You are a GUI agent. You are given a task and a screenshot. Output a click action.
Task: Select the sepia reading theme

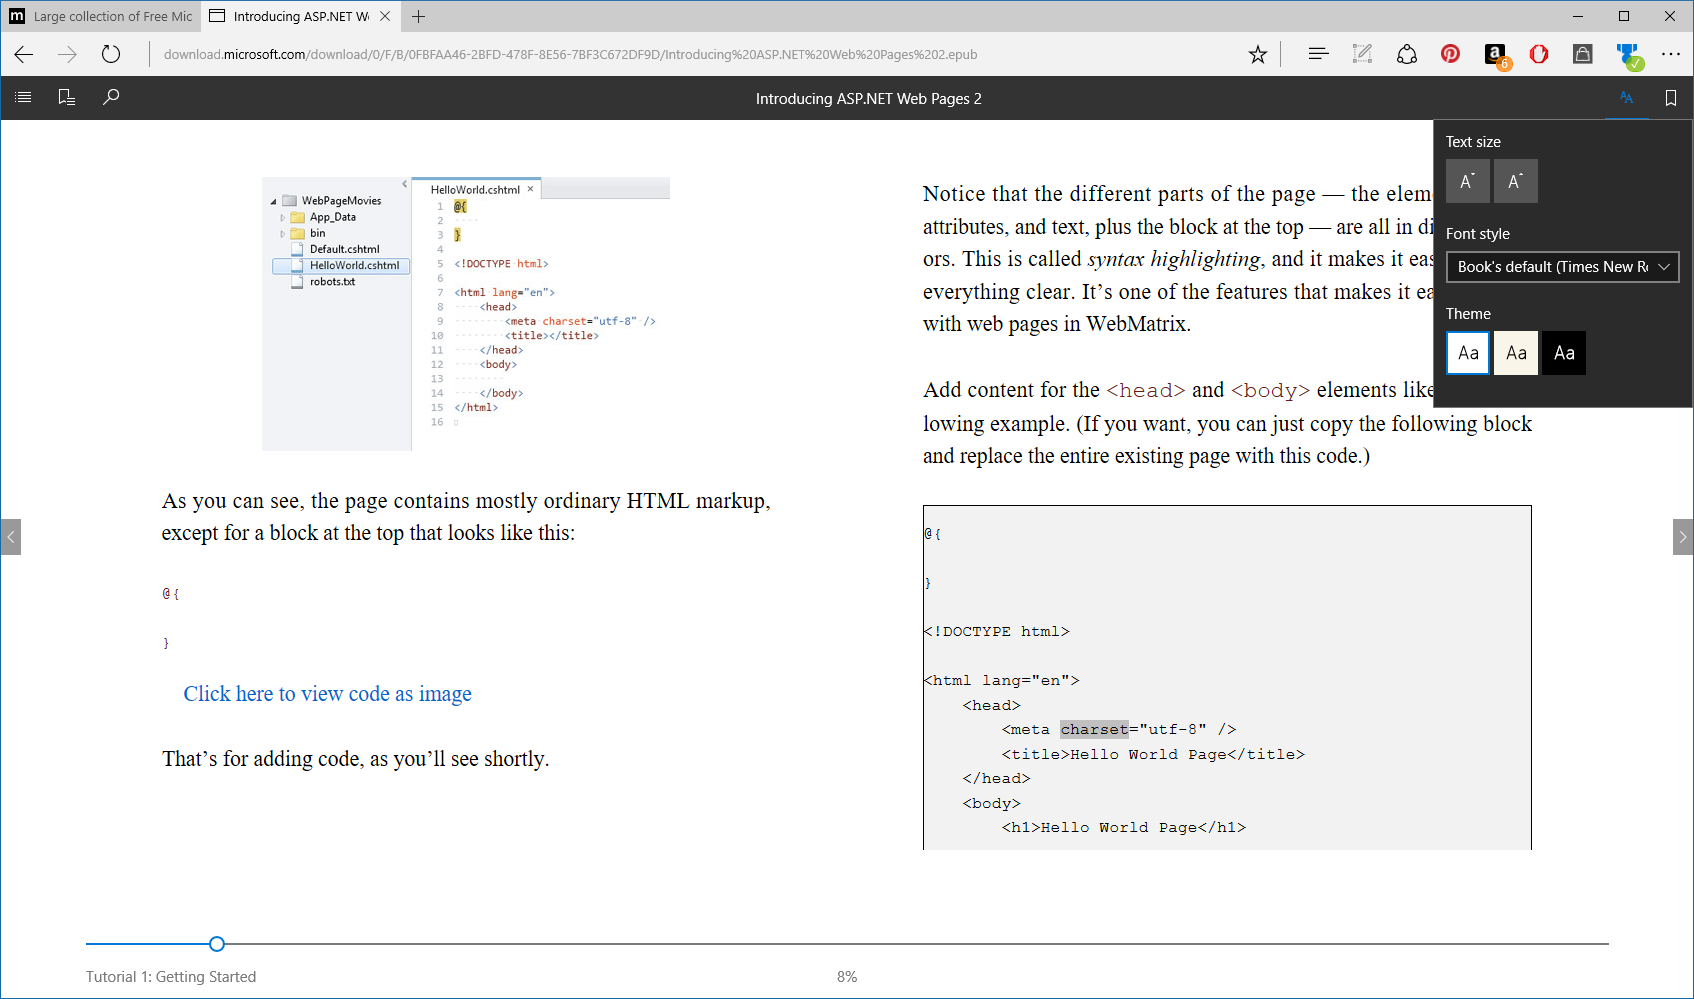click(x=1515, y=353)
